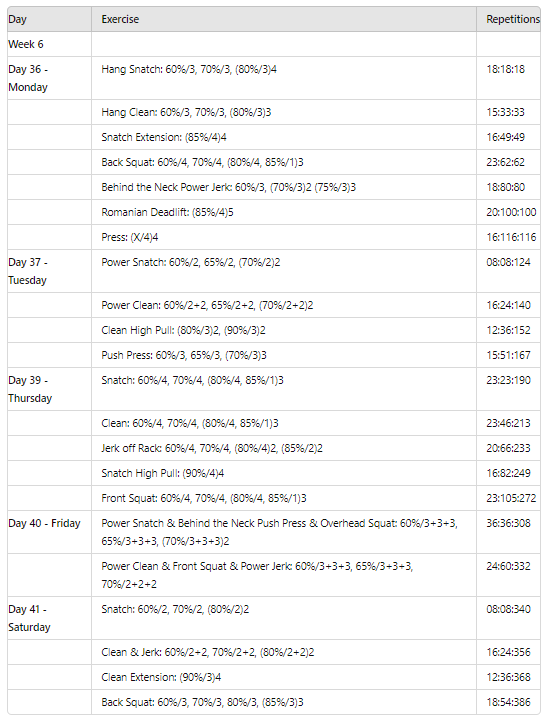Click the Clean Extension exercise cell
This screenshot has height=717, width=547.
click(284, 677)
